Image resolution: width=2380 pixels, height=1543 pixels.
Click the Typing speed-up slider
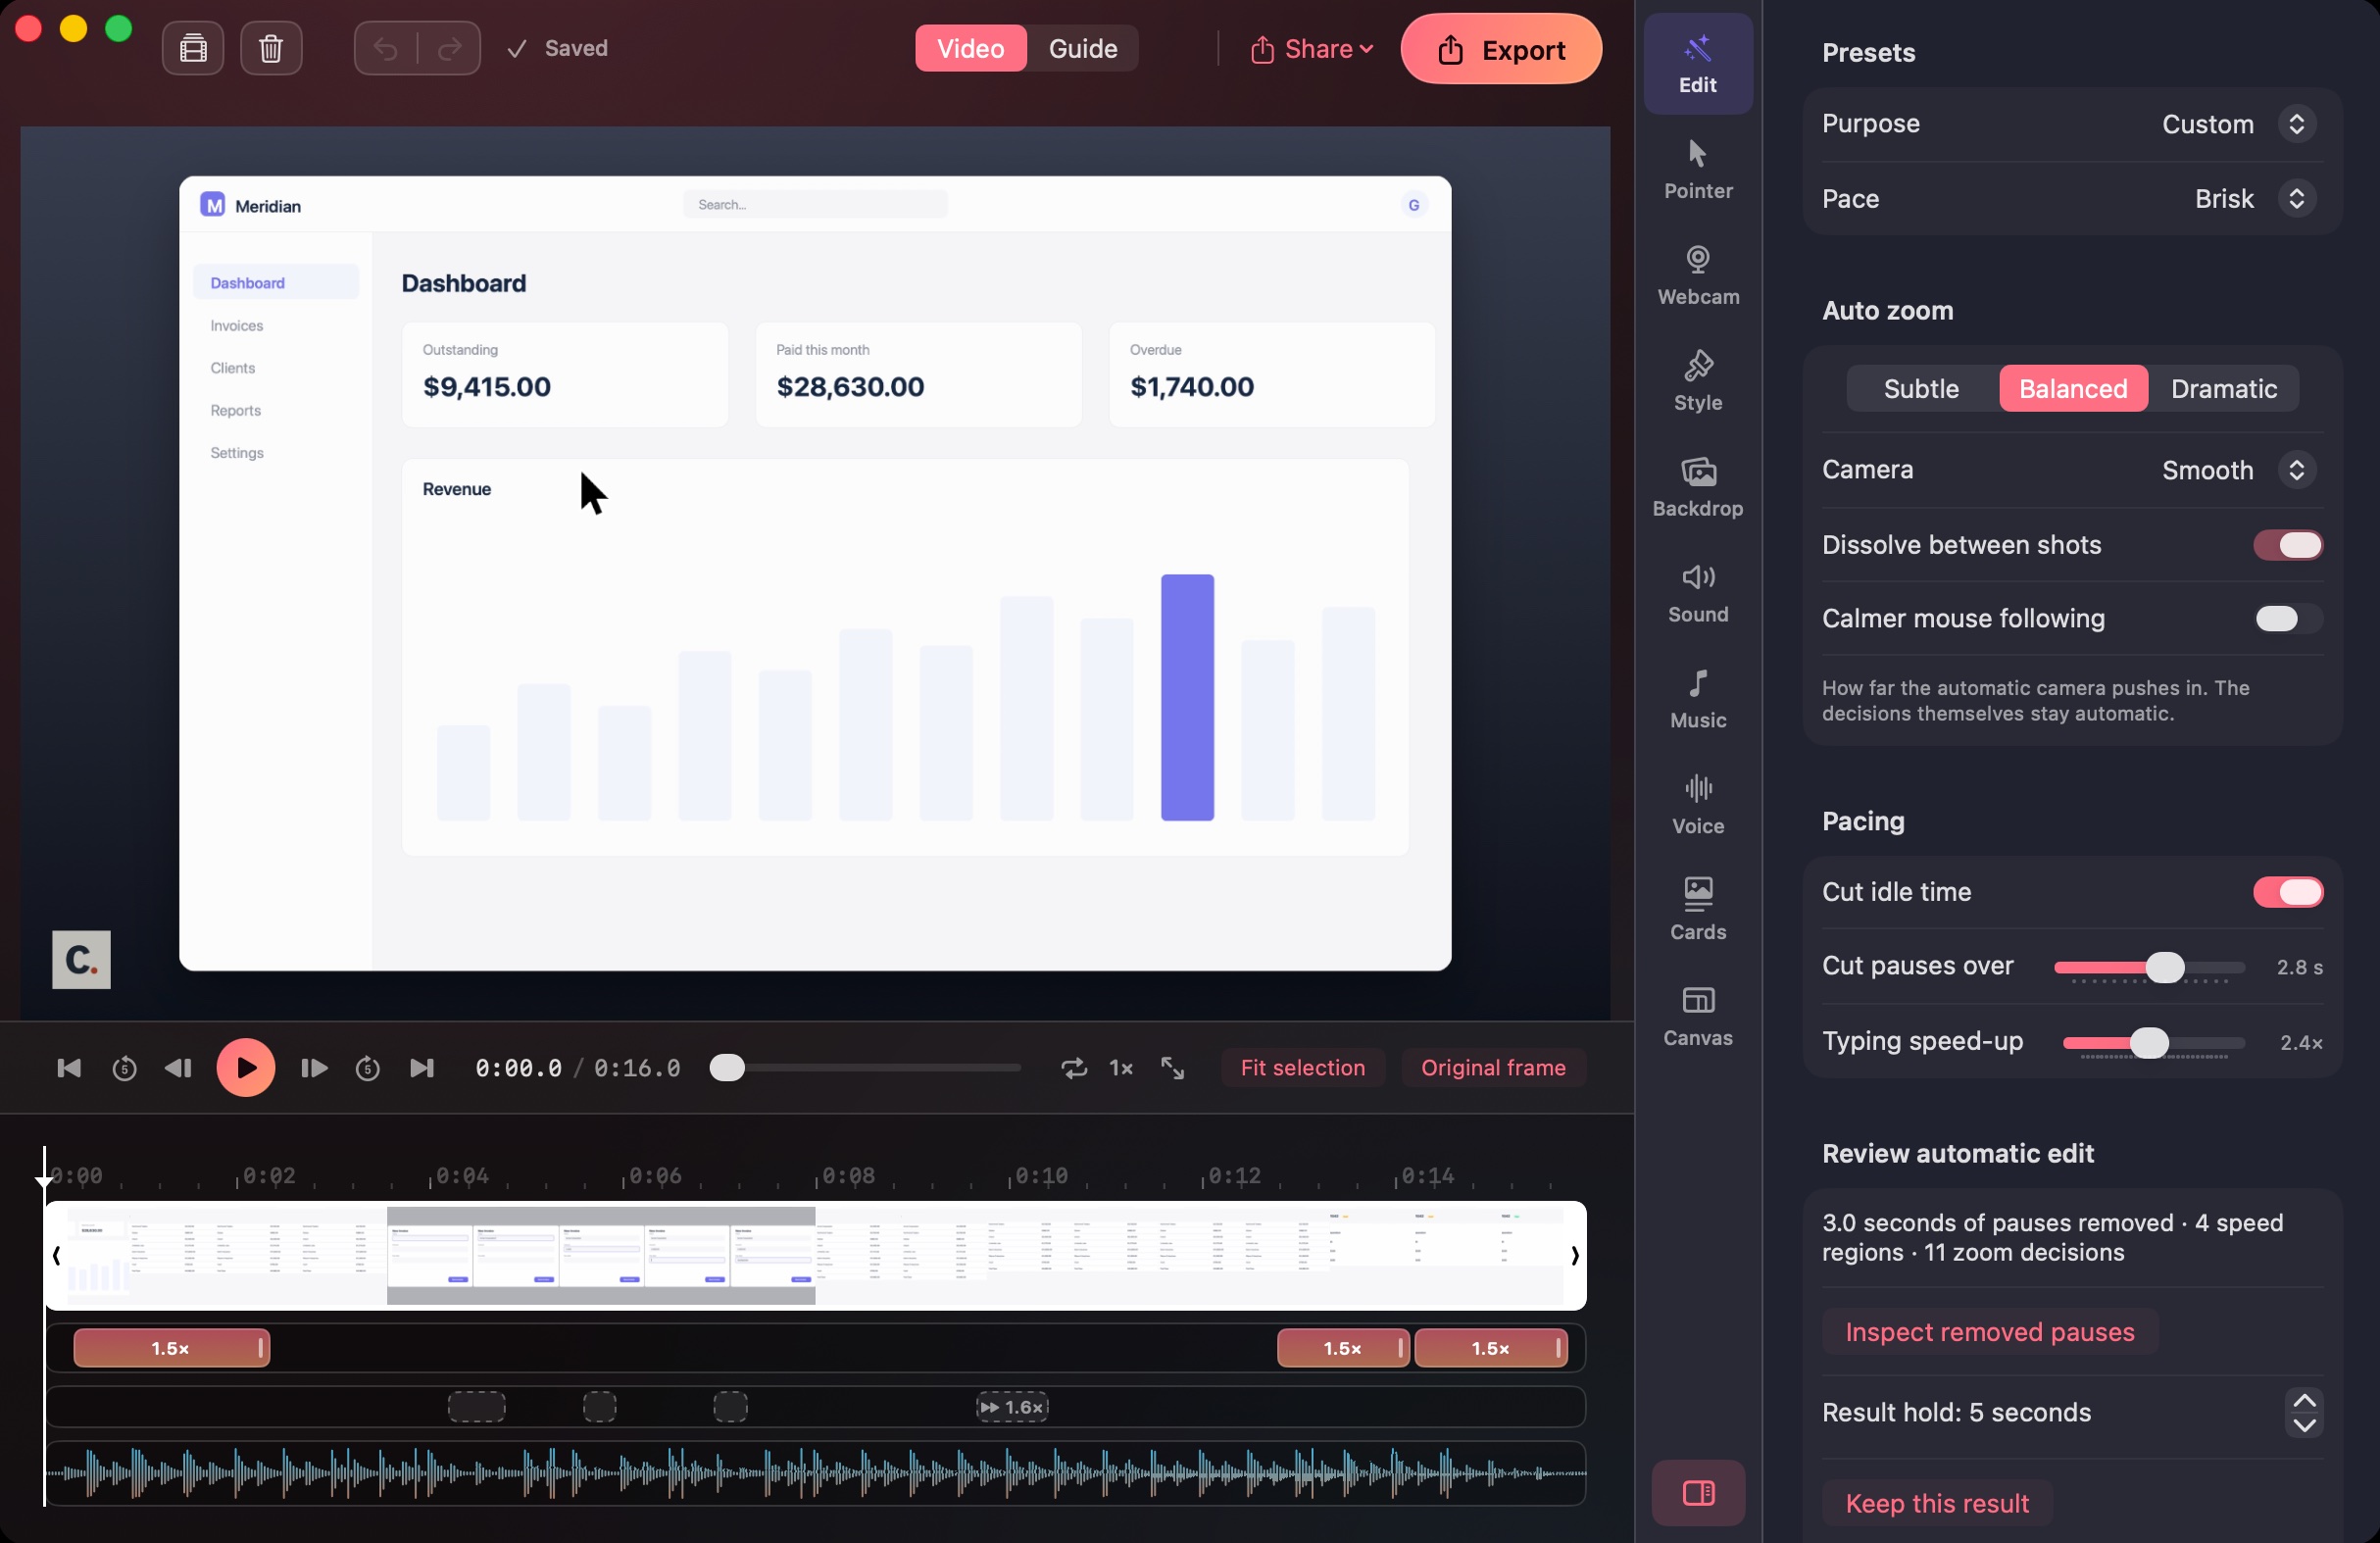pos(2154,1043)
